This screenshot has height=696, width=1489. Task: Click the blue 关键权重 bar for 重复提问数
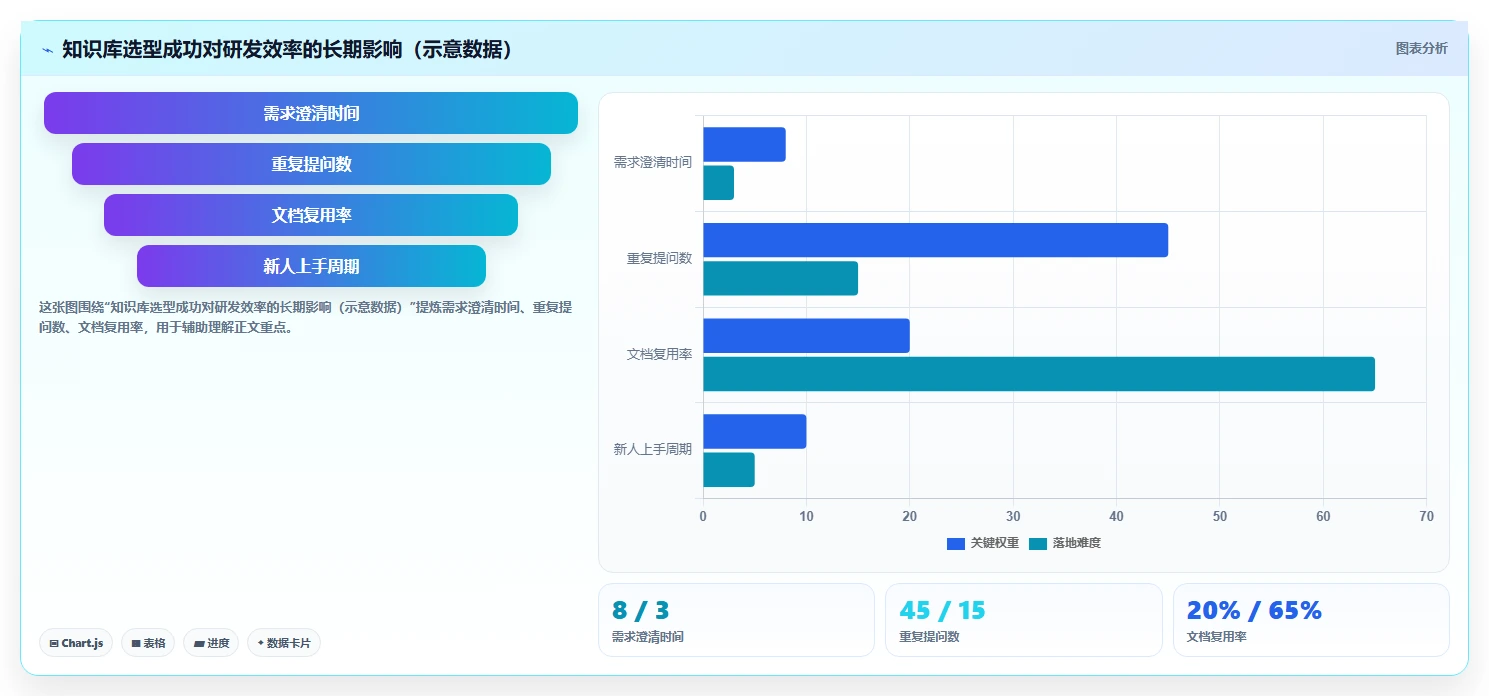(x=935, y=240)
